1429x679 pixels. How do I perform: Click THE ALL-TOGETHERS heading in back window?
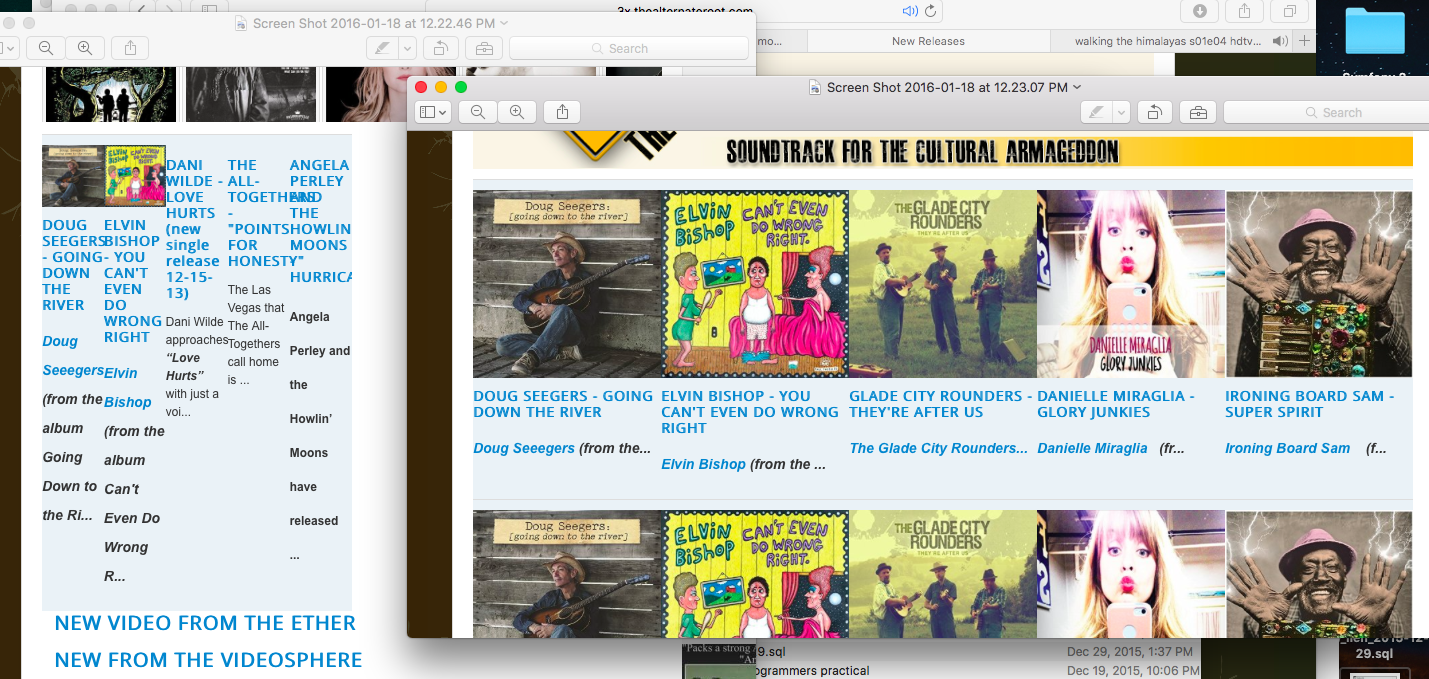[x=258, y=213]
